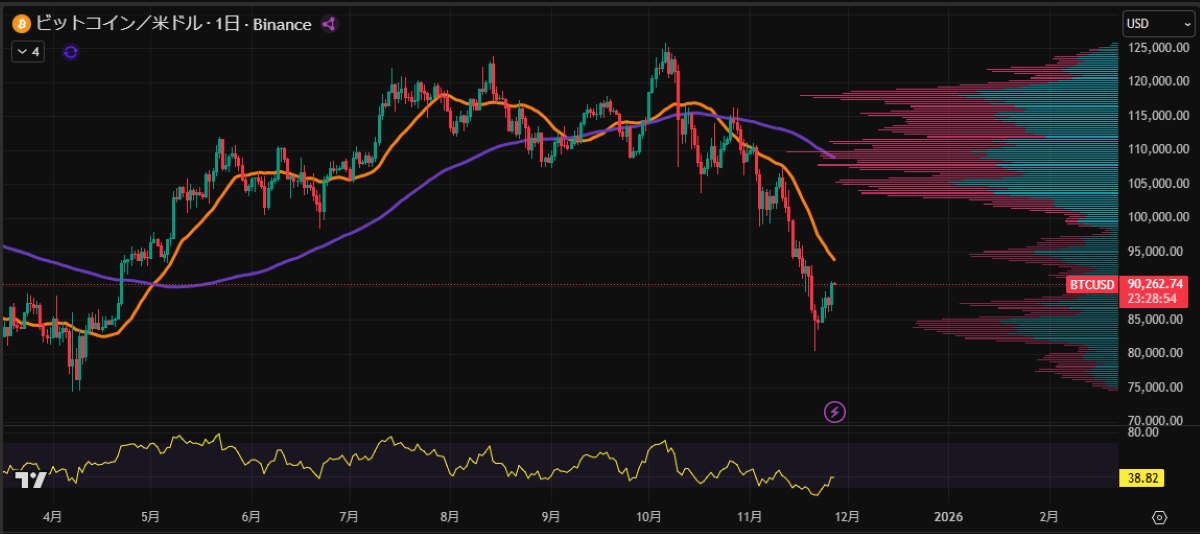
Task: Click the 70,000.00 price axis label
Action: click(x=1157, y=421)
